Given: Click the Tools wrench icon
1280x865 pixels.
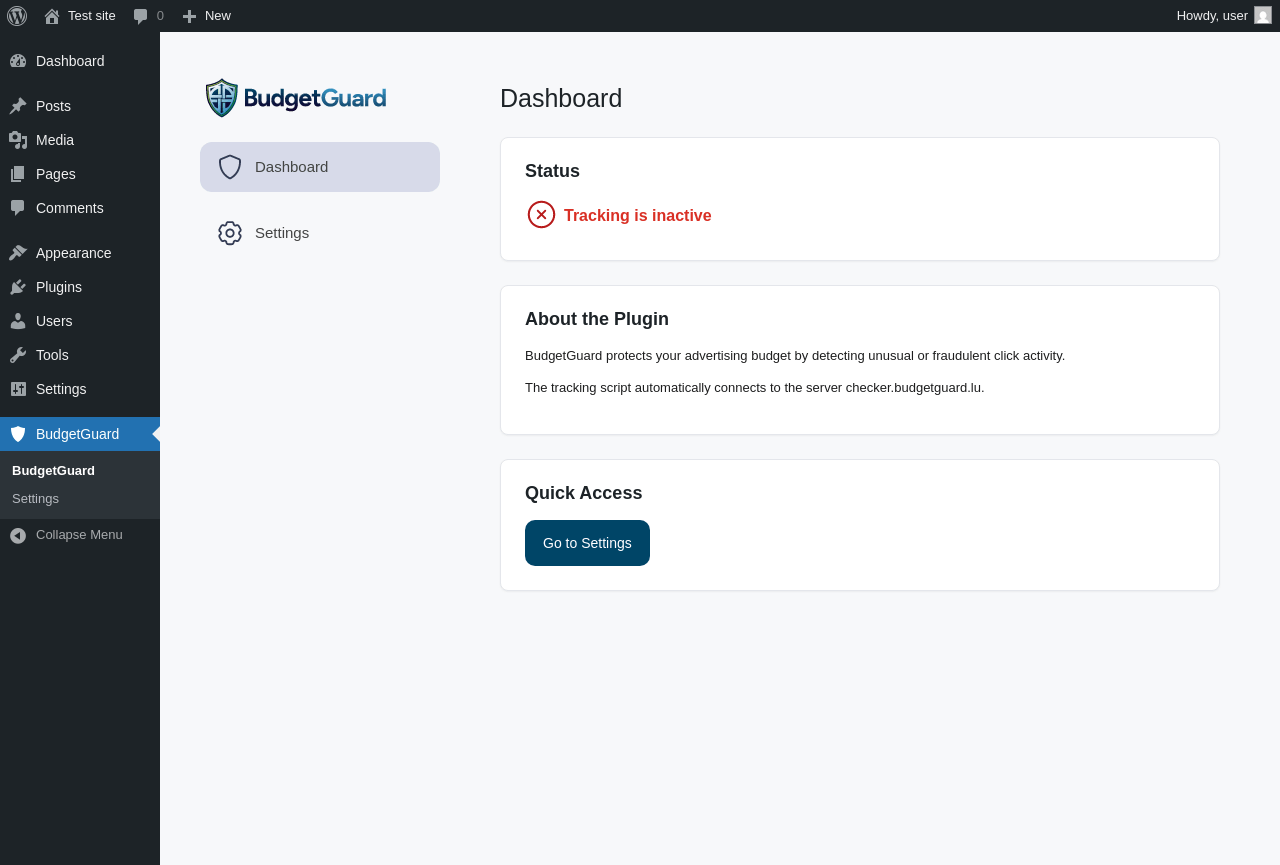Looking at the screenshot, I should coord(18,355).
